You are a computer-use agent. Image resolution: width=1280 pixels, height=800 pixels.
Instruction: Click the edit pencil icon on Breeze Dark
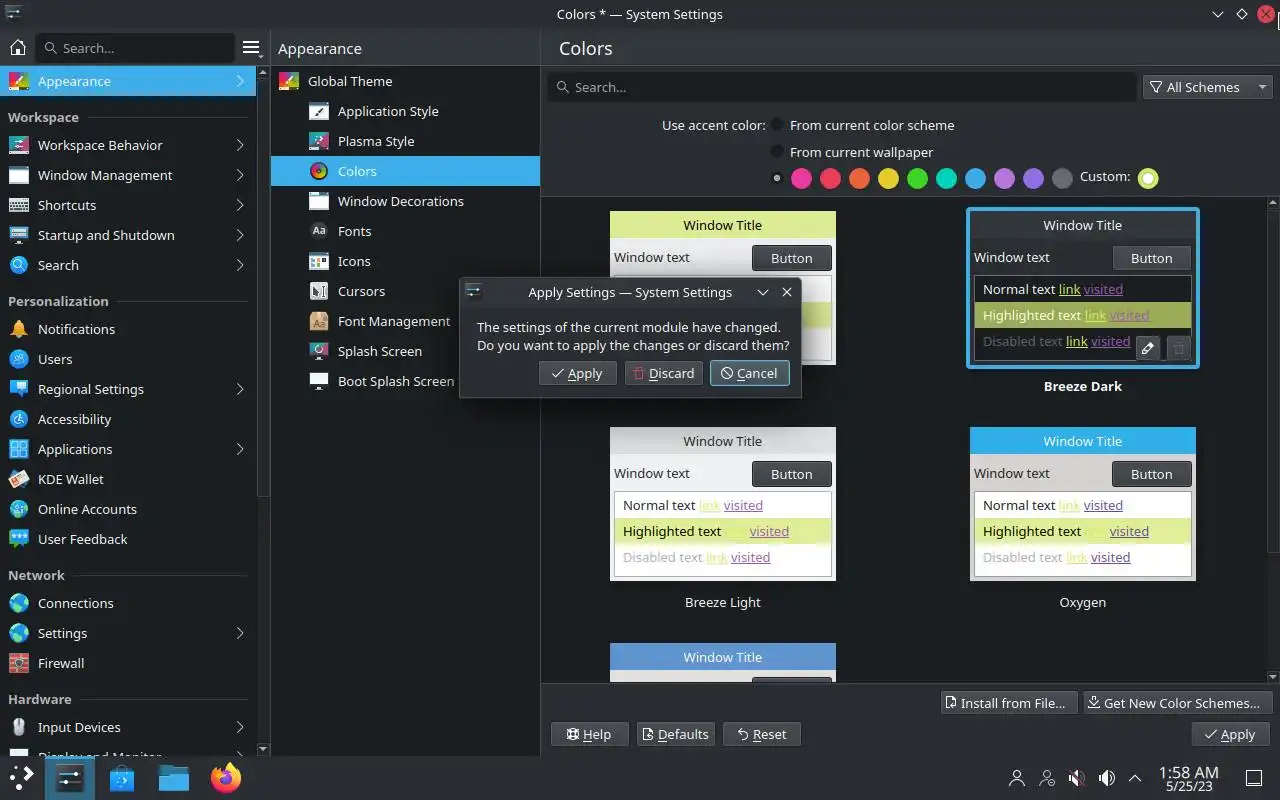1148,347
